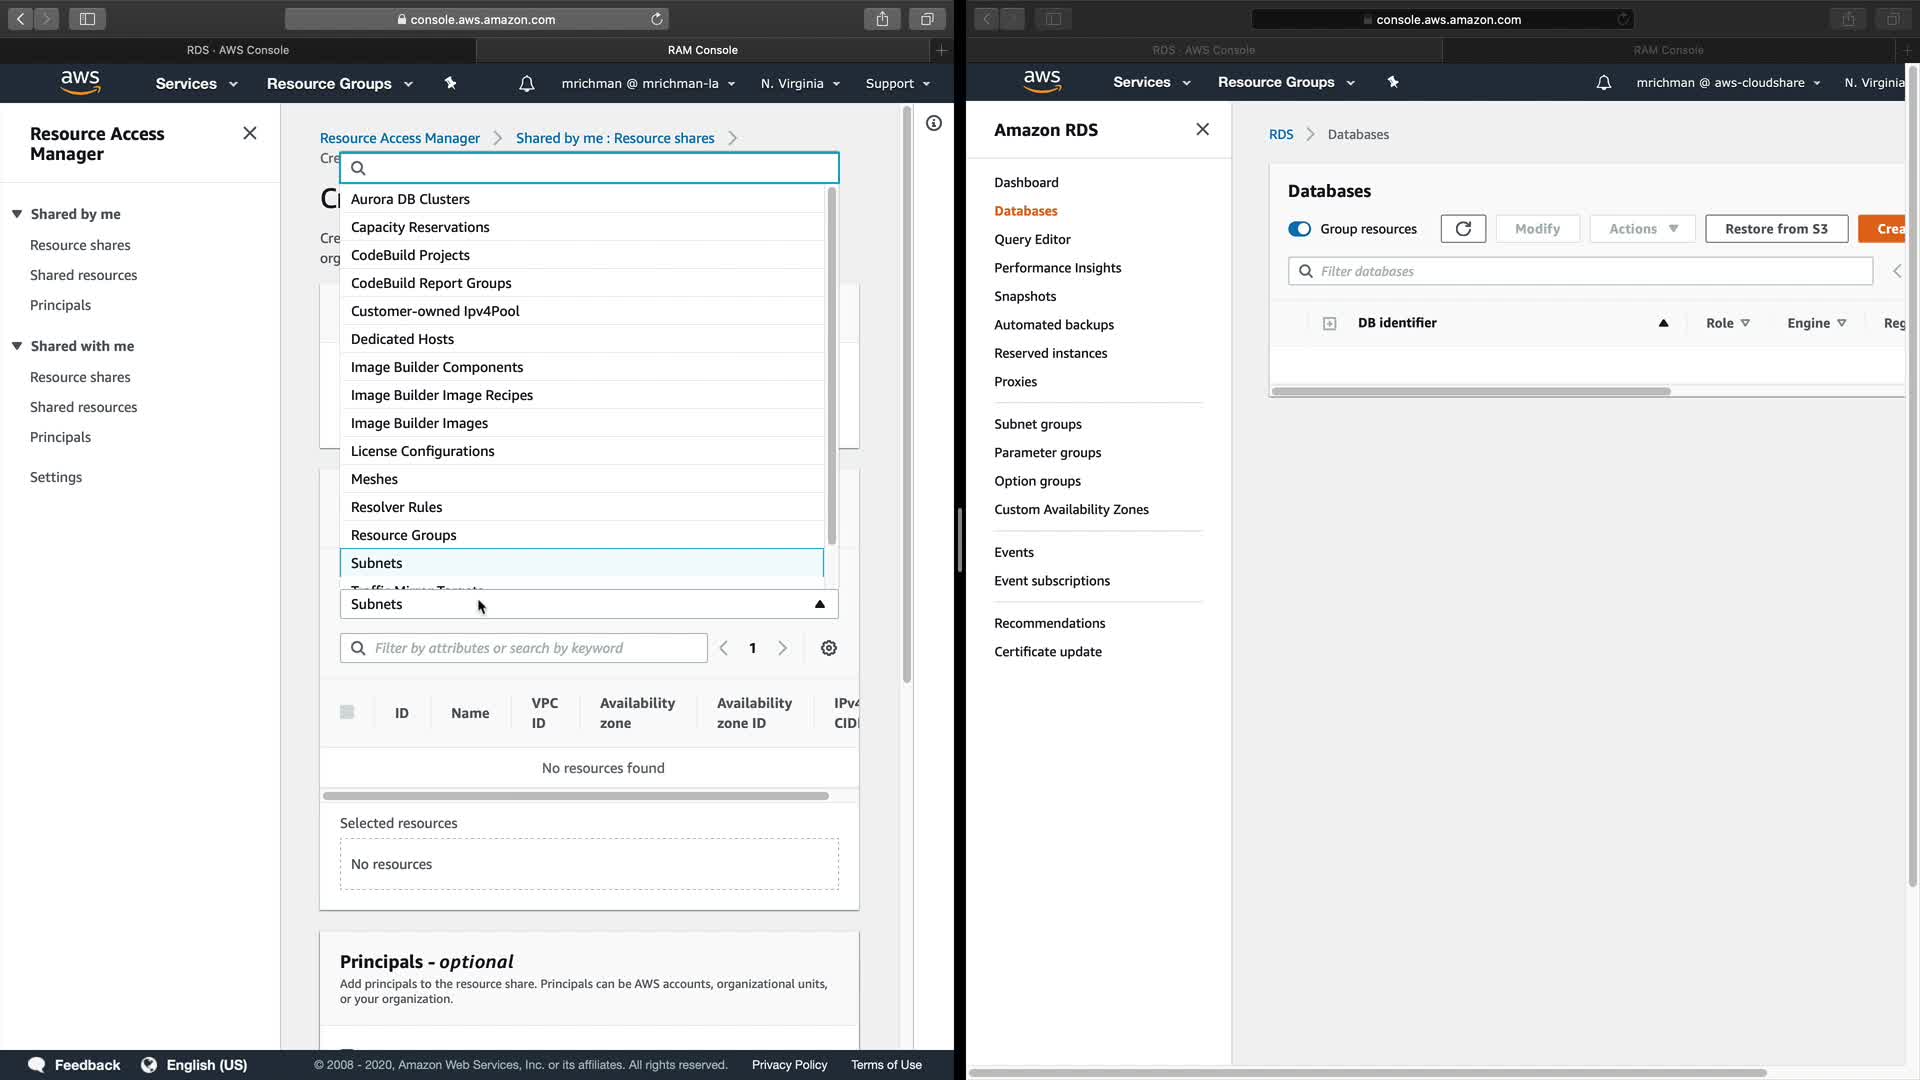Open table settings gear icon

coord(829,648)
